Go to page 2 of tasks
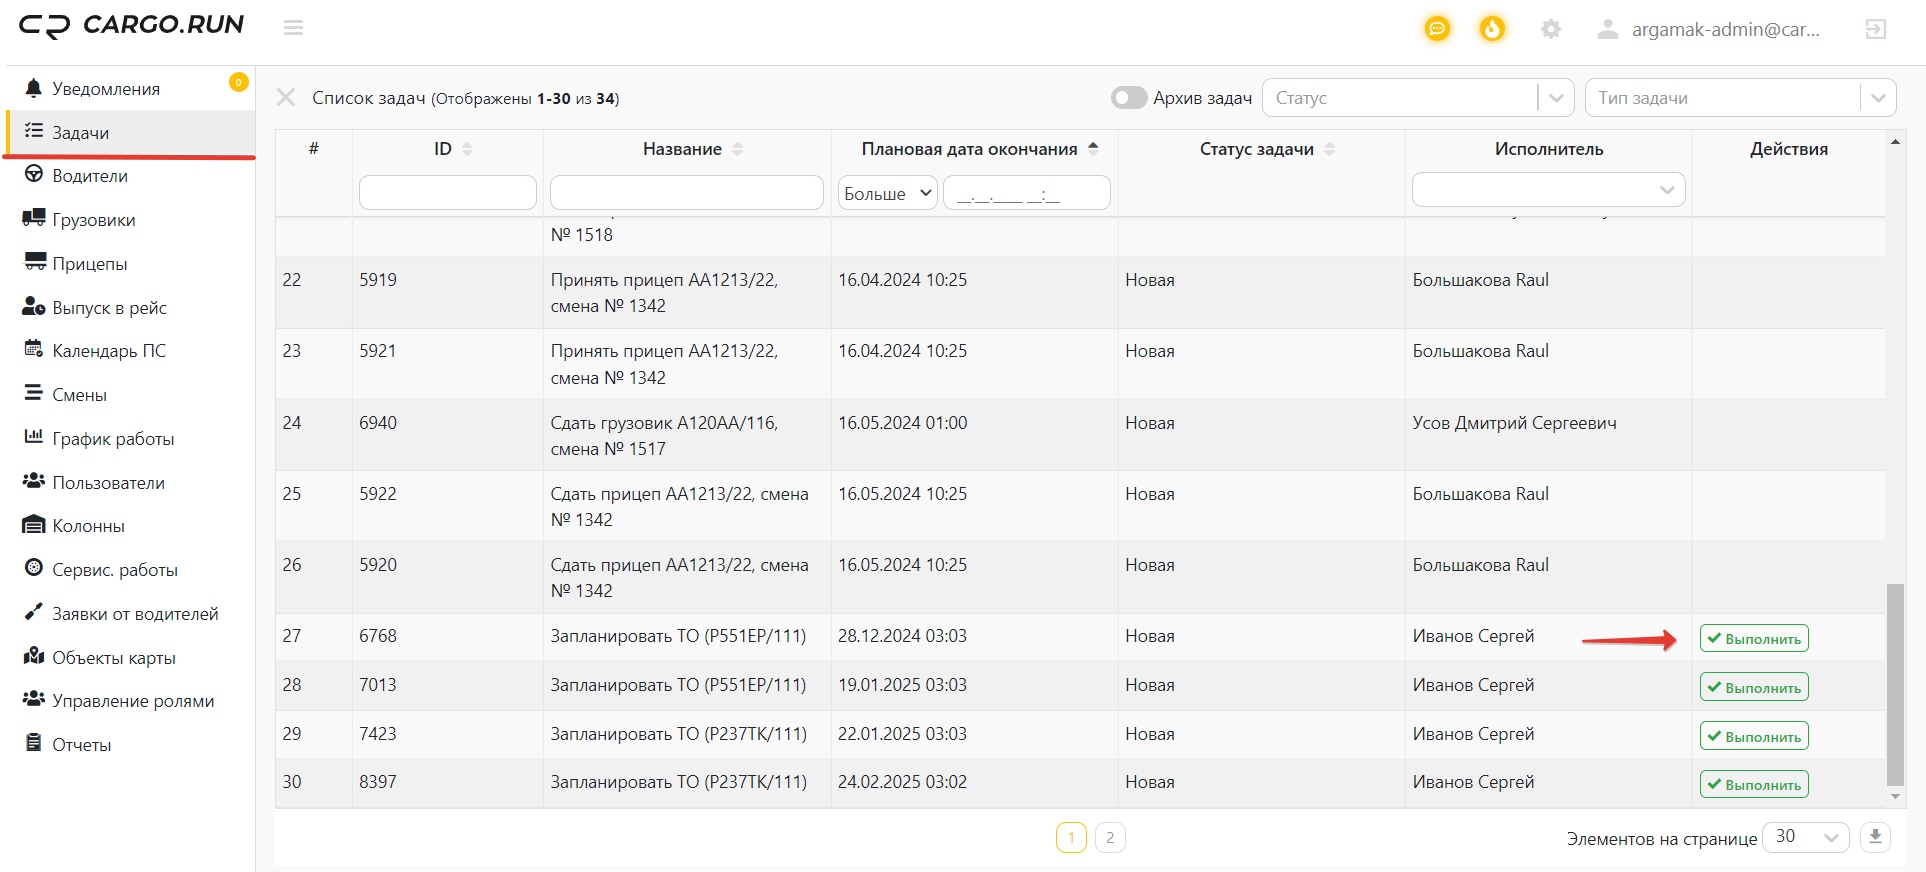 (1110, 837)
